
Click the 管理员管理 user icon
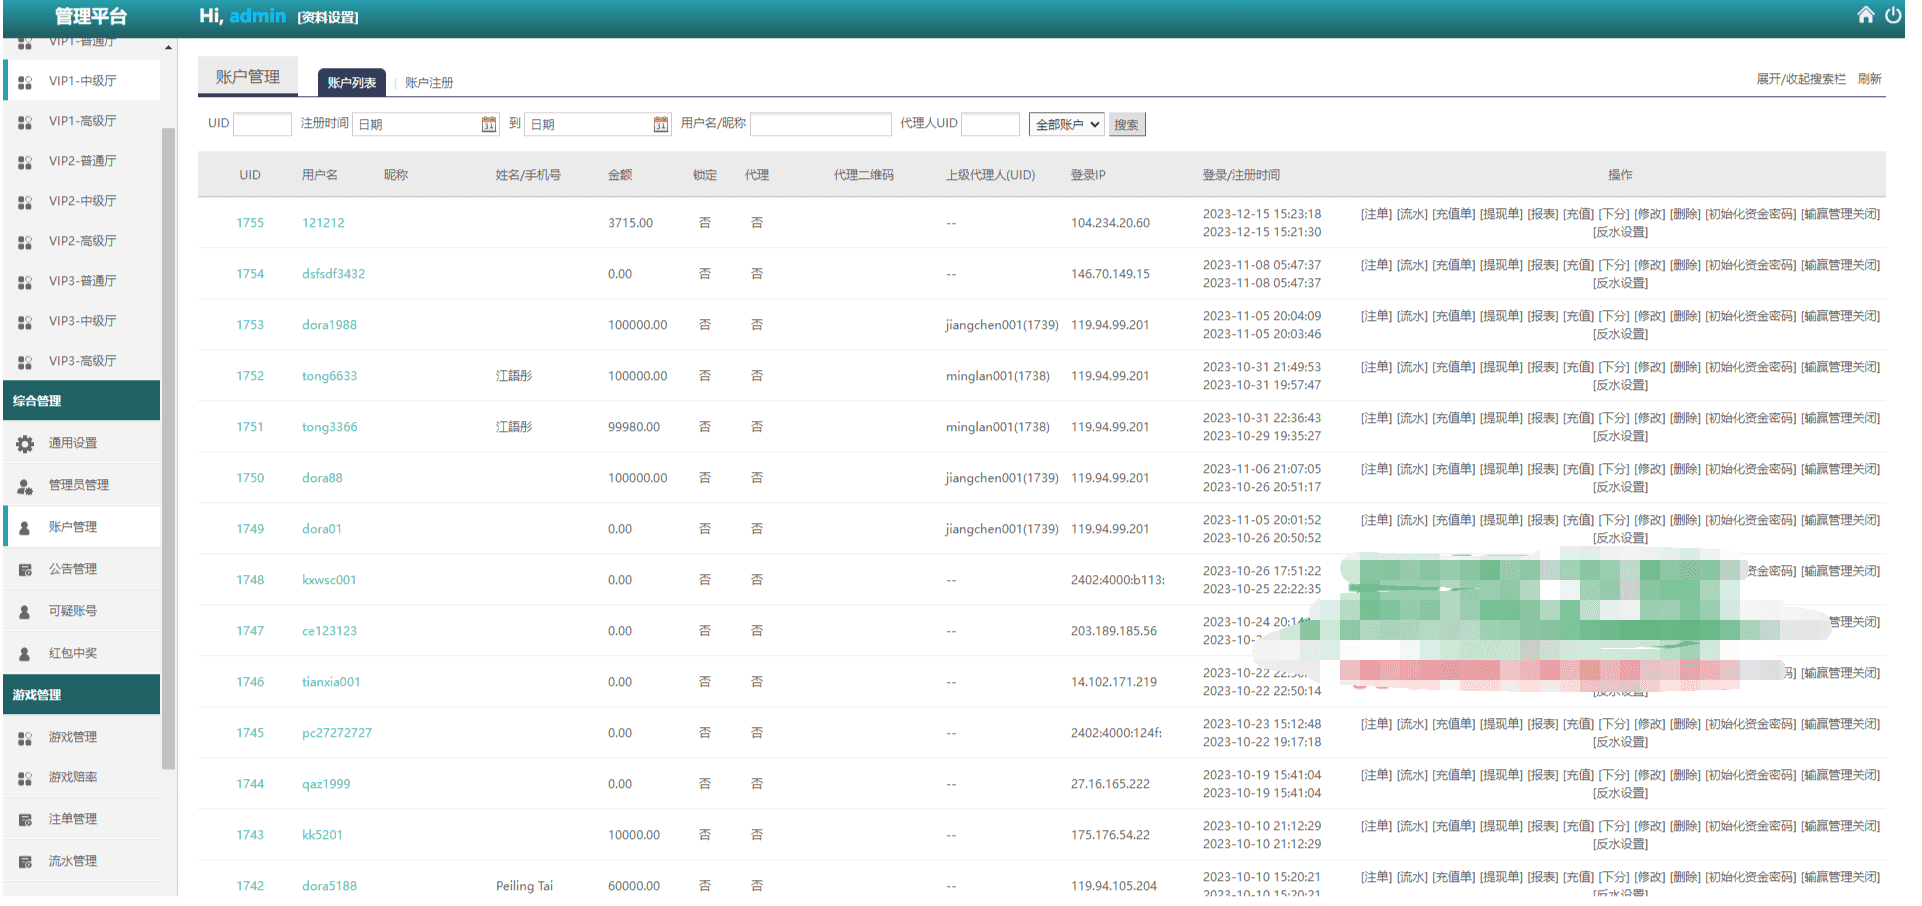(x=25, y=485)
